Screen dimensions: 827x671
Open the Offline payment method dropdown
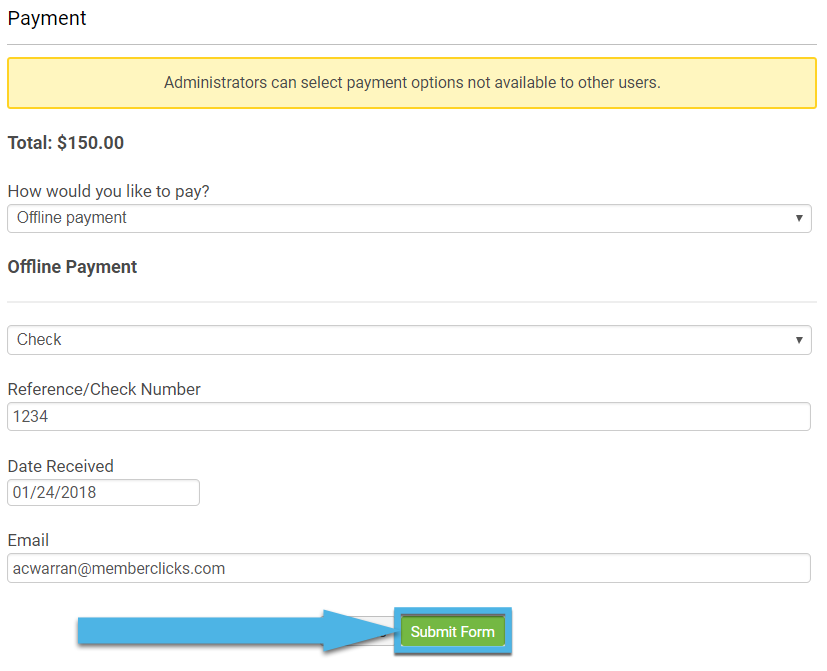pyautogui.click(x=409, y=218)
